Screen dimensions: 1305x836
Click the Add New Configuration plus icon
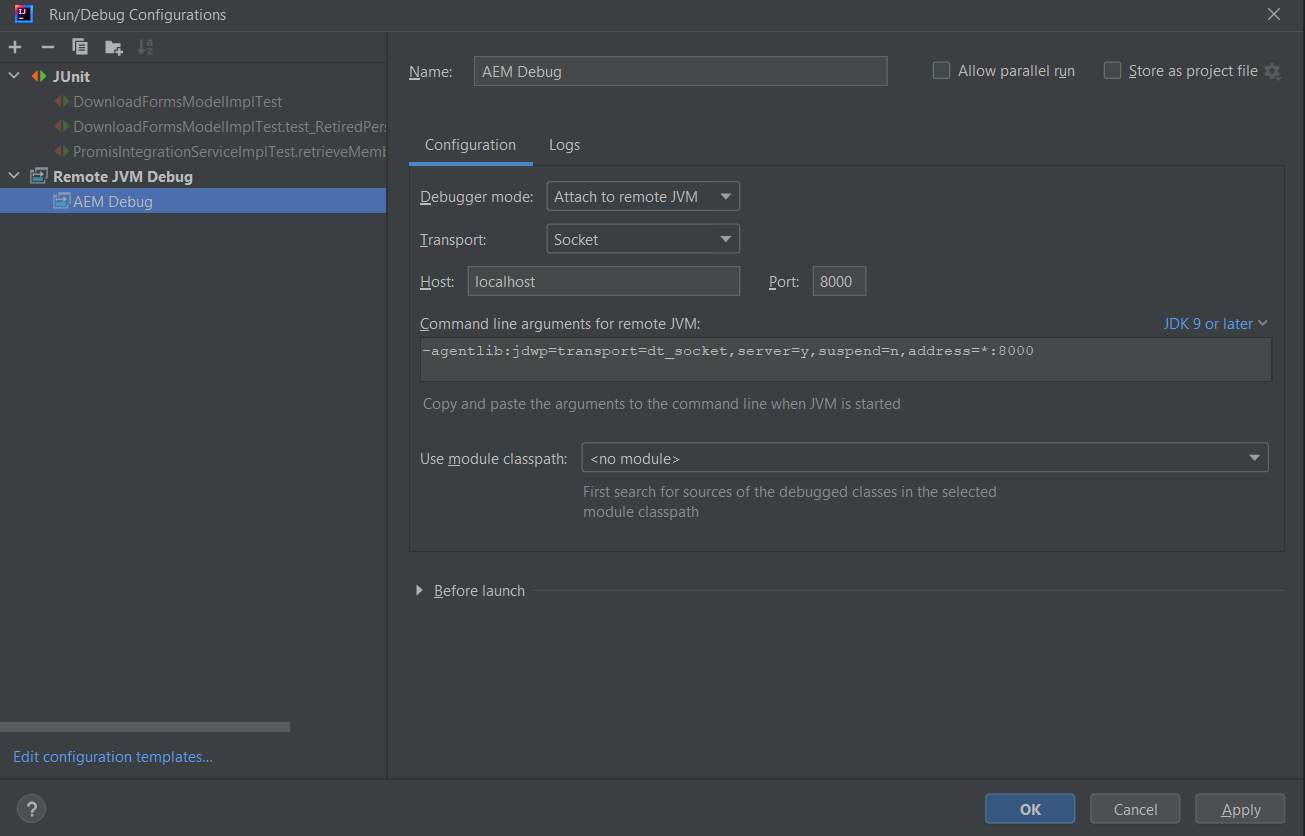click(x=15, y=47)
